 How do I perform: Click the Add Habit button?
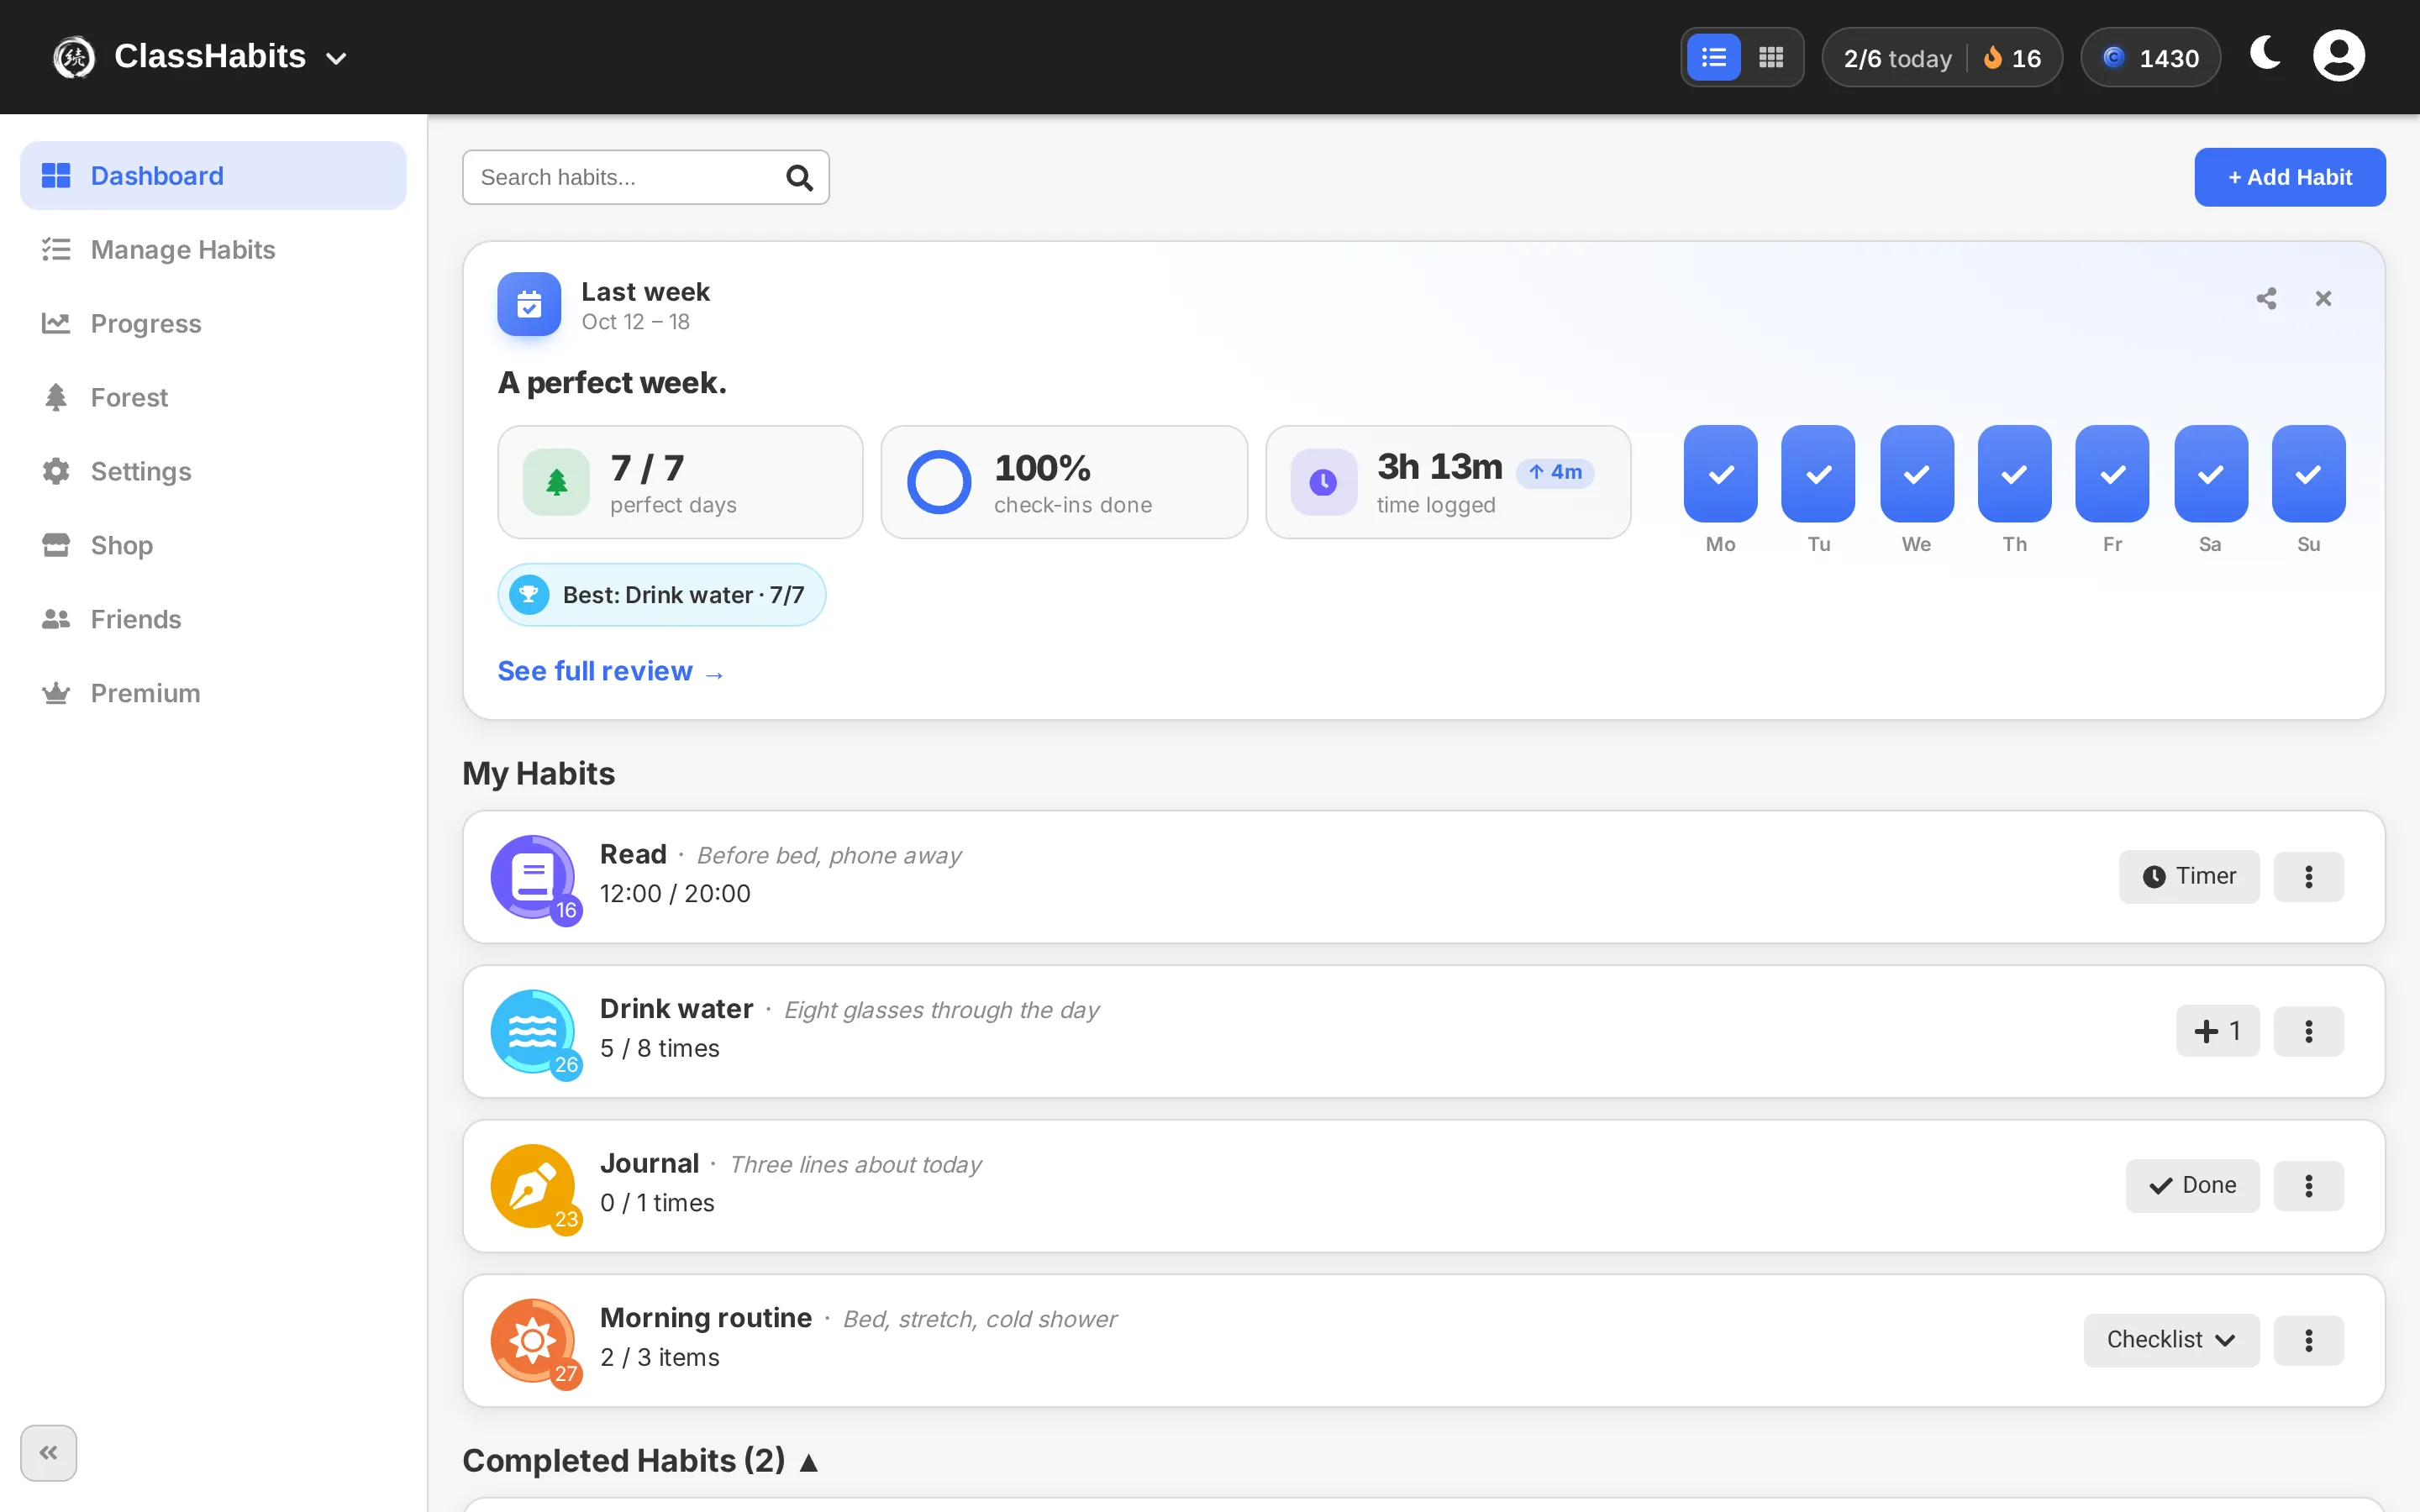click(x=2289, y=177)
